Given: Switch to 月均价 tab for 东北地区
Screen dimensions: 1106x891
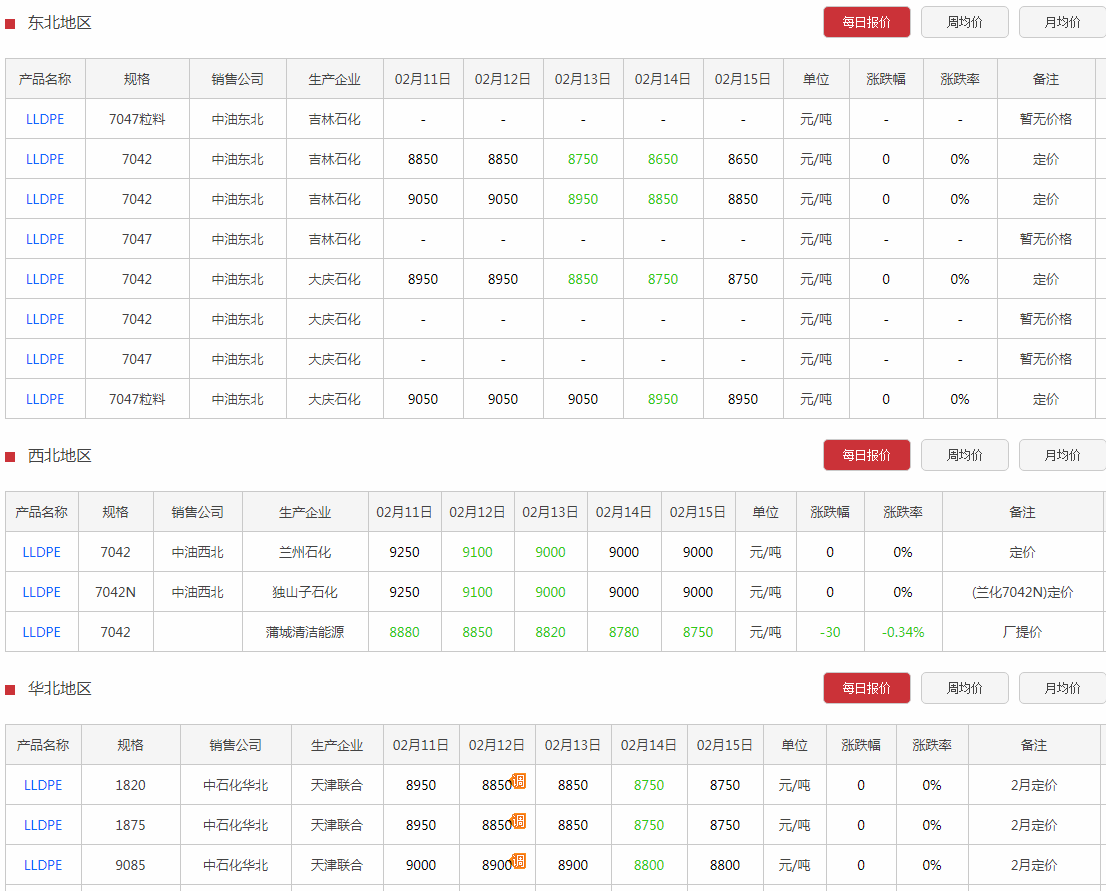Looking at the screenshot, I should pos(1062,23).
